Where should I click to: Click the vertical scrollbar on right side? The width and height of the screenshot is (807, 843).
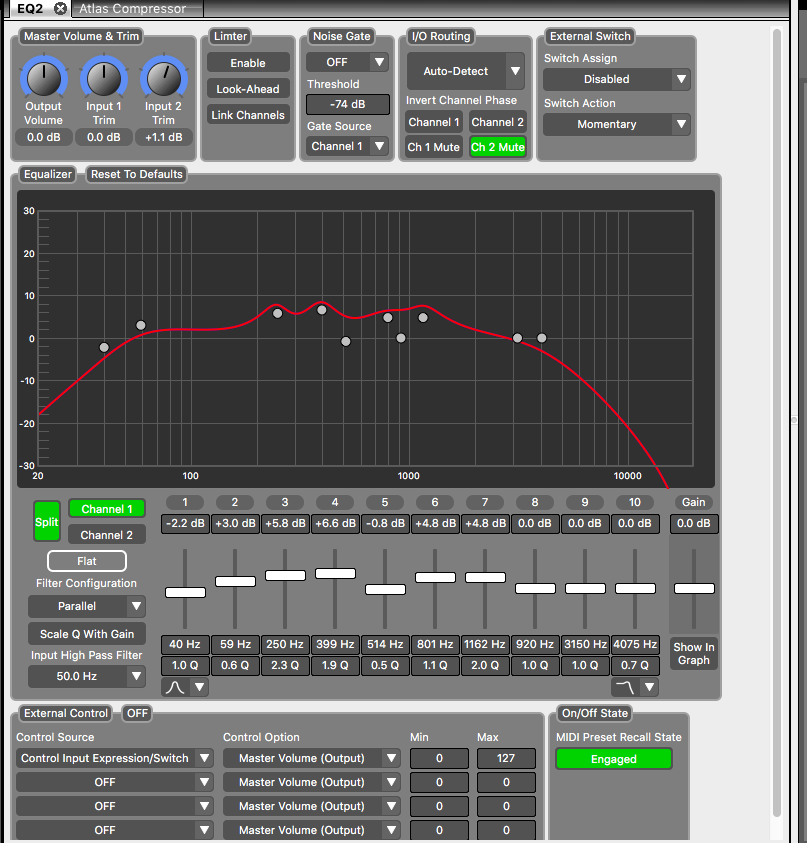pyautogui.click(x=776, y=422)
